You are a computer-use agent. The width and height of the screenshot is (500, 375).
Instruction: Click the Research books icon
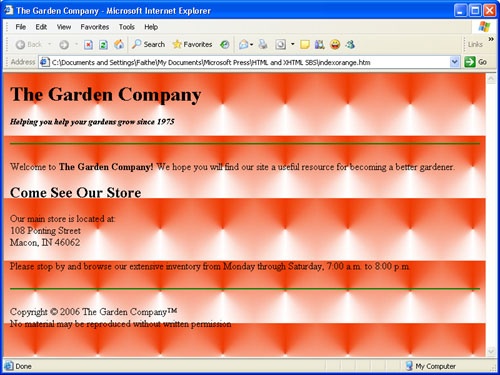click(x=319, y=44)
